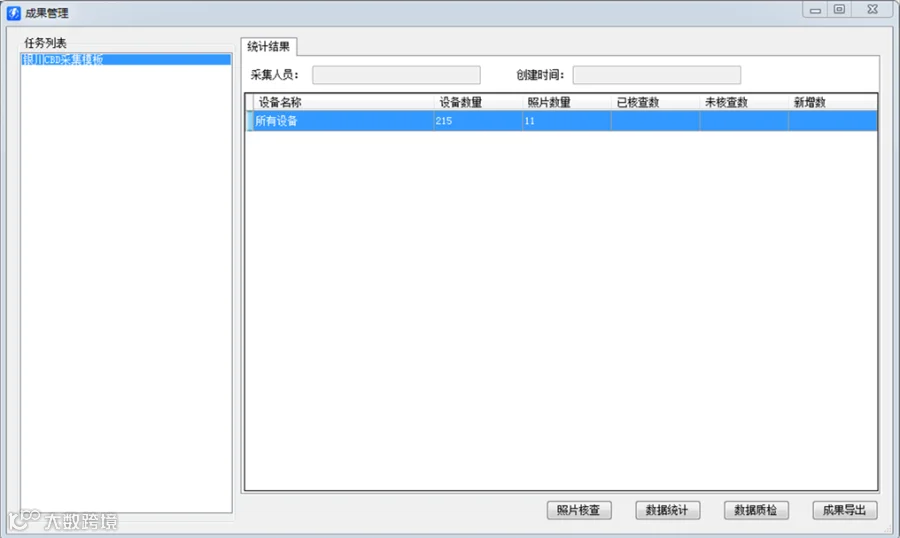Screen dimensions: 900x538
Task: Sort by the 照片数量 column header
Action: [567, 102]
